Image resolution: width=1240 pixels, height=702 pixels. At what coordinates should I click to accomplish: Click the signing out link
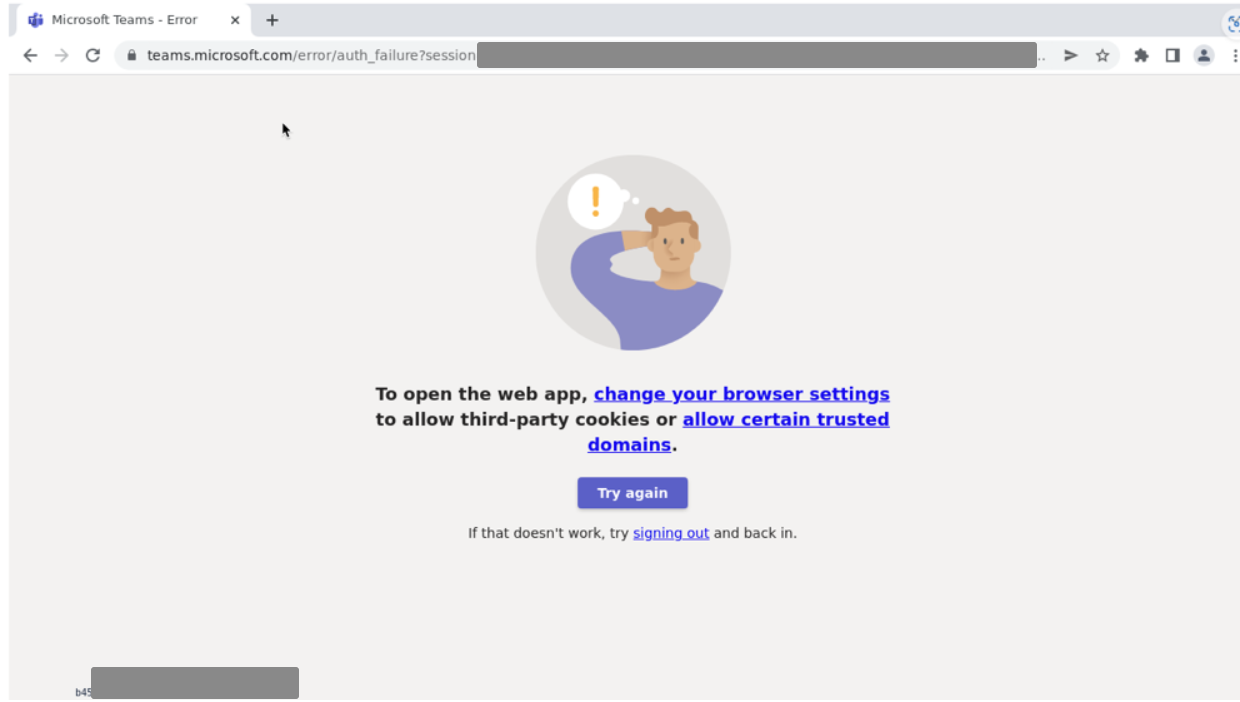click(x=671, y=533)
